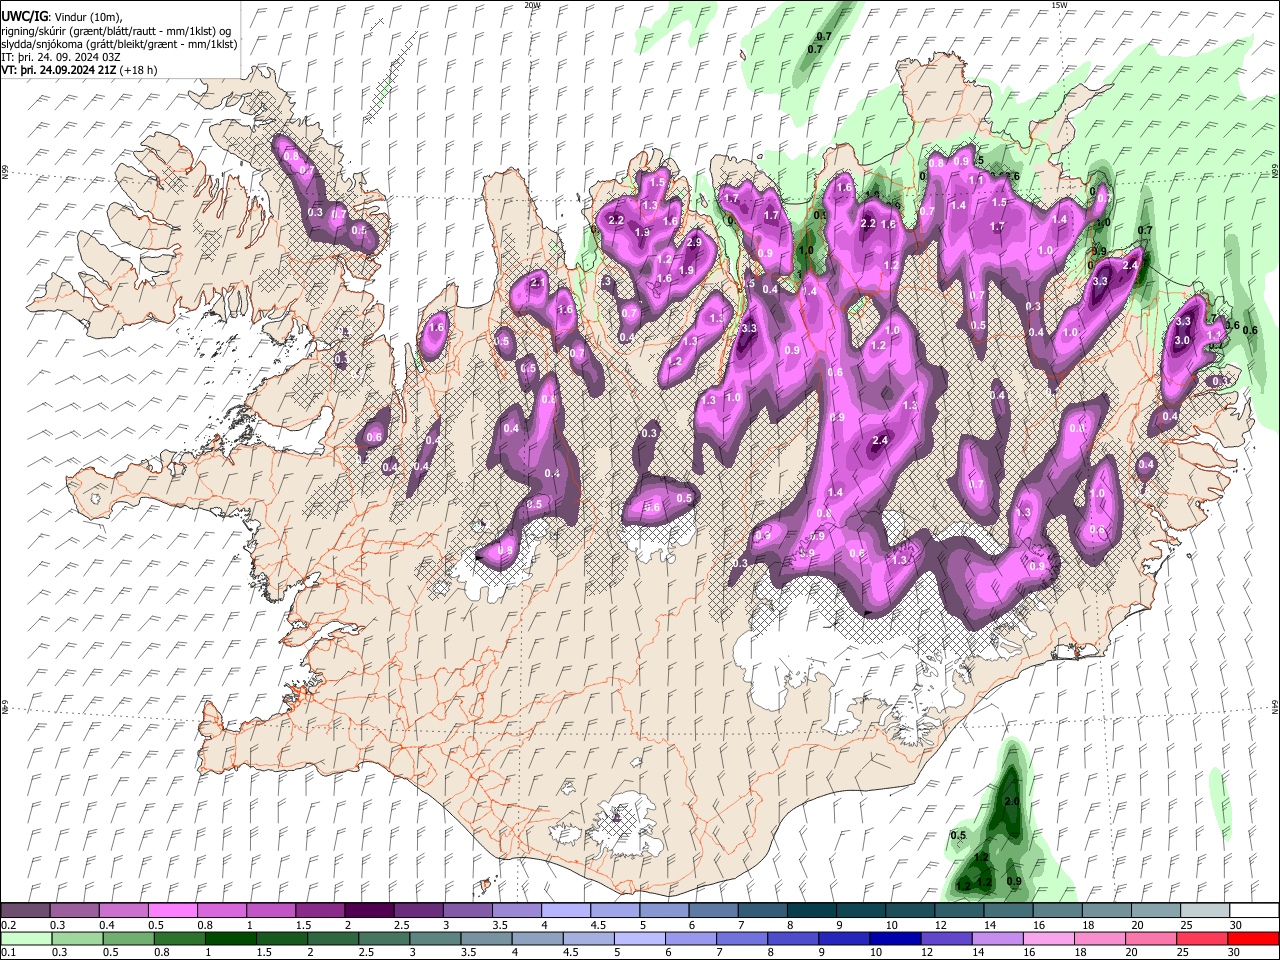The image size is (1280, 960).
Task: Click the 2.9 snowfall value on map
Action: (694, 242)
